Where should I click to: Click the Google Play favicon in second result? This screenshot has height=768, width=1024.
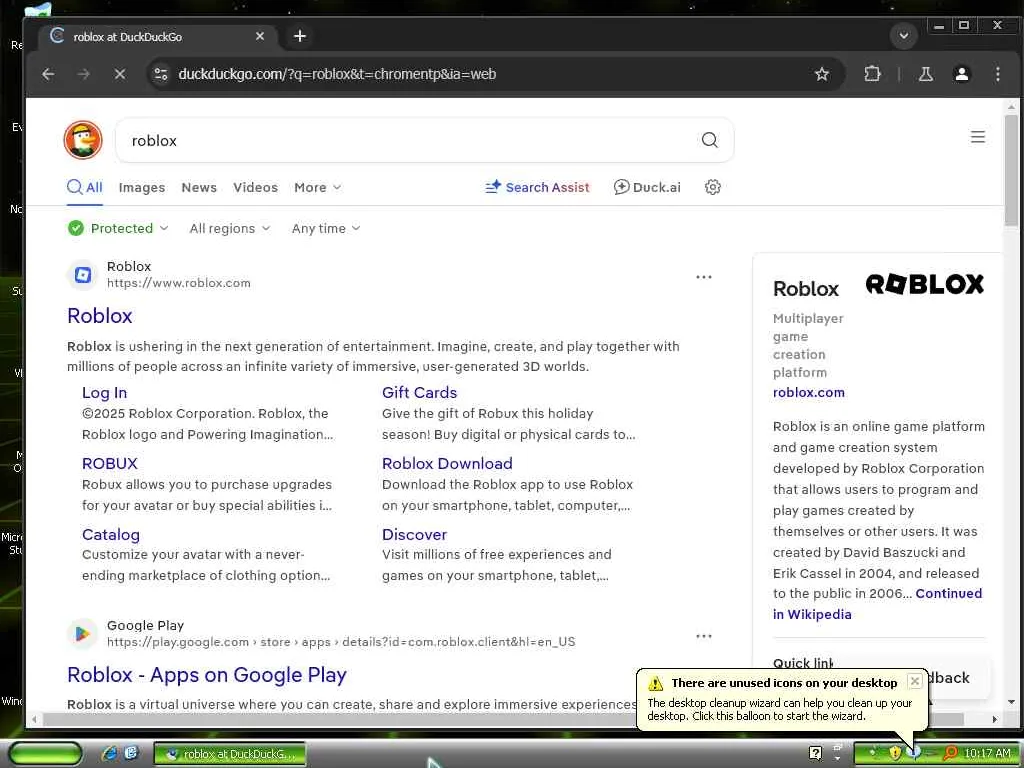[x=83, y=633]
